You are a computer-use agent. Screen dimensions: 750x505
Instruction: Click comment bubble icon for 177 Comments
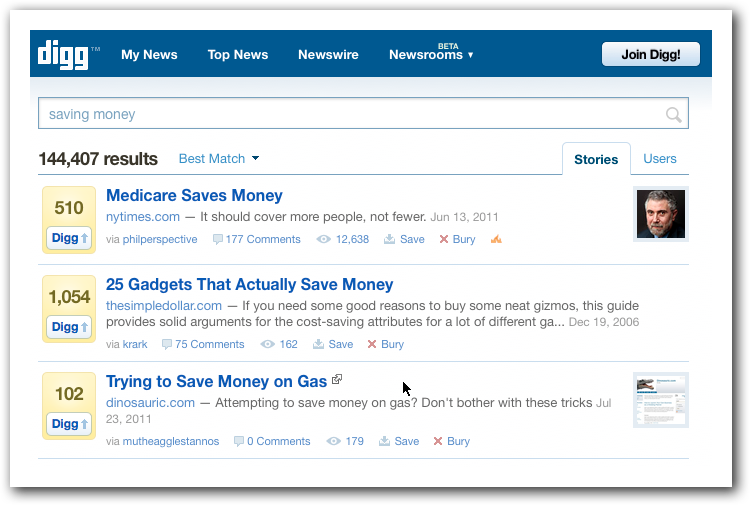(218, 239)
